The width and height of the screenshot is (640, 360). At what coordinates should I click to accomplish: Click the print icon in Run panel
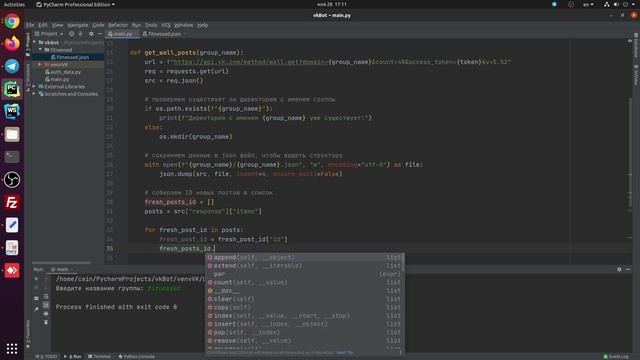tap(46, 313)
